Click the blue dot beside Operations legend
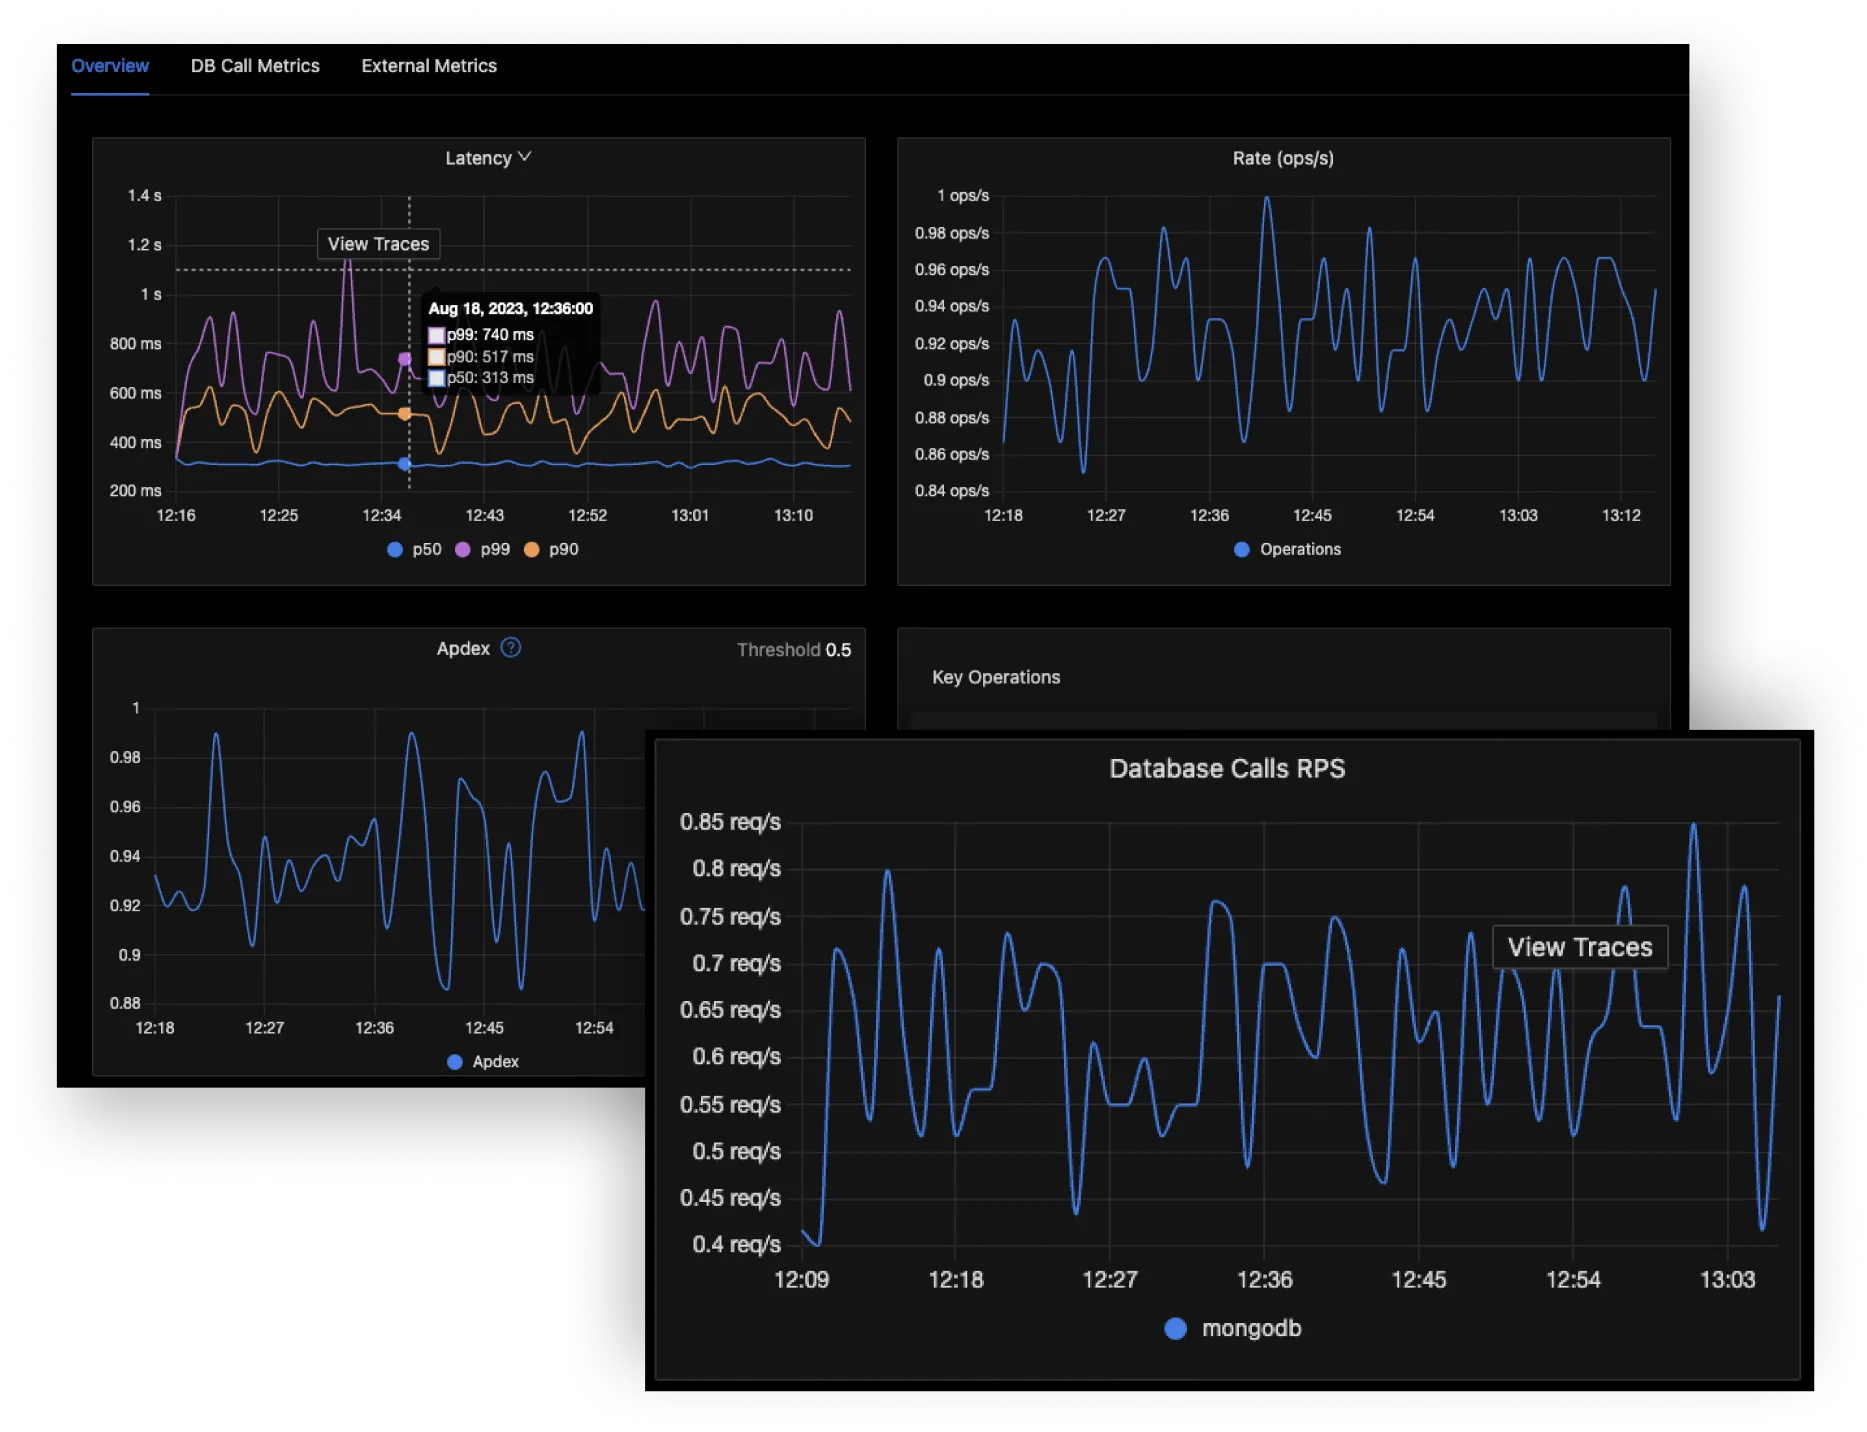The image size is (1867, 1432). [x=1242, y=549]
